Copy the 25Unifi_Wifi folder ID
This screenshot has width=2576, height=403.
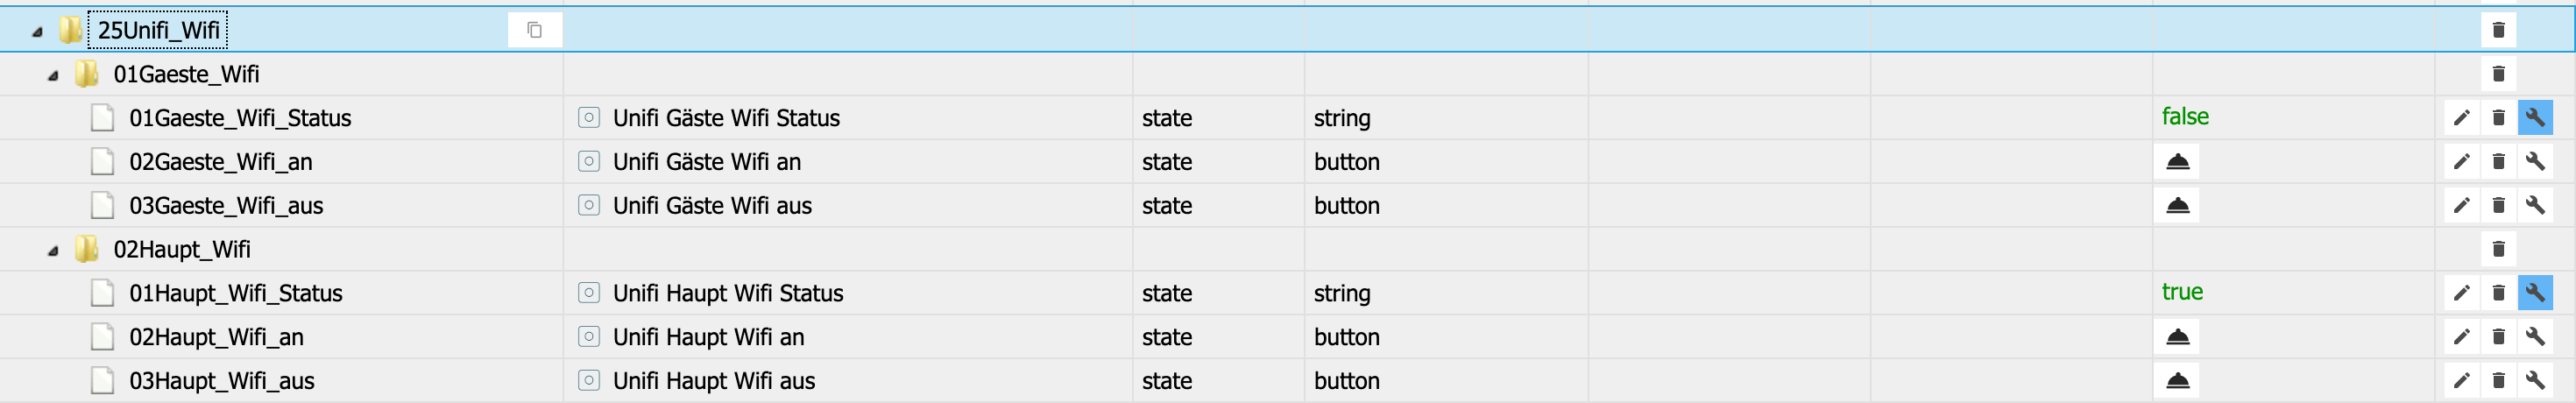pos(534,30)
